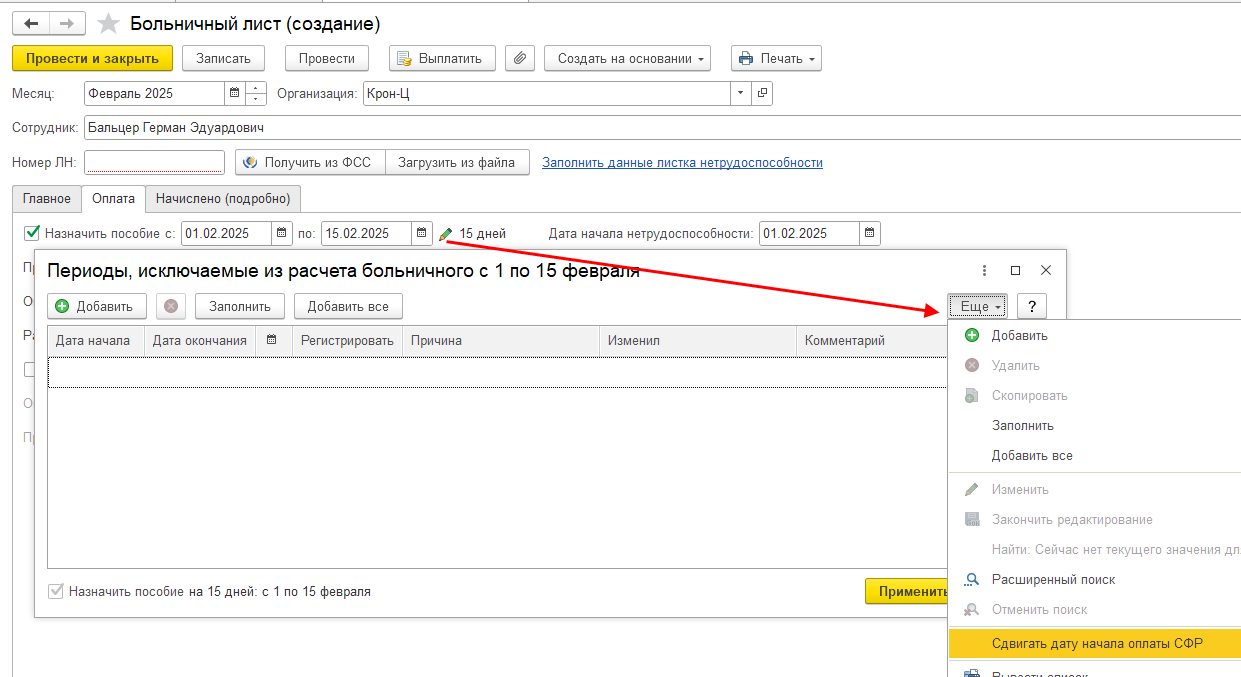
Task: Choose Удалить in the Еще menu
Action: (1095, 365)
